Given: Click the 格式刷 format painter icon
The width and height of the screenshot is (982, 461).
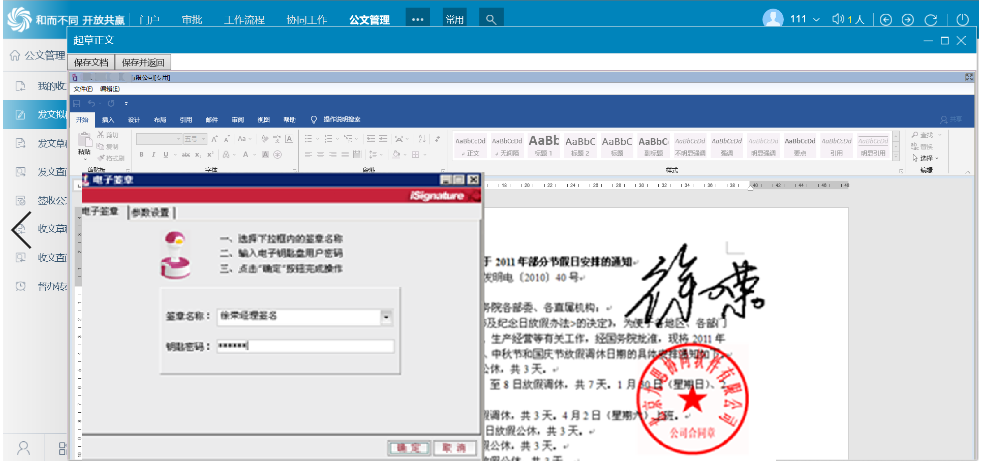Looking at the screenshot, I should pyautogui.click(x=100, y=158).
